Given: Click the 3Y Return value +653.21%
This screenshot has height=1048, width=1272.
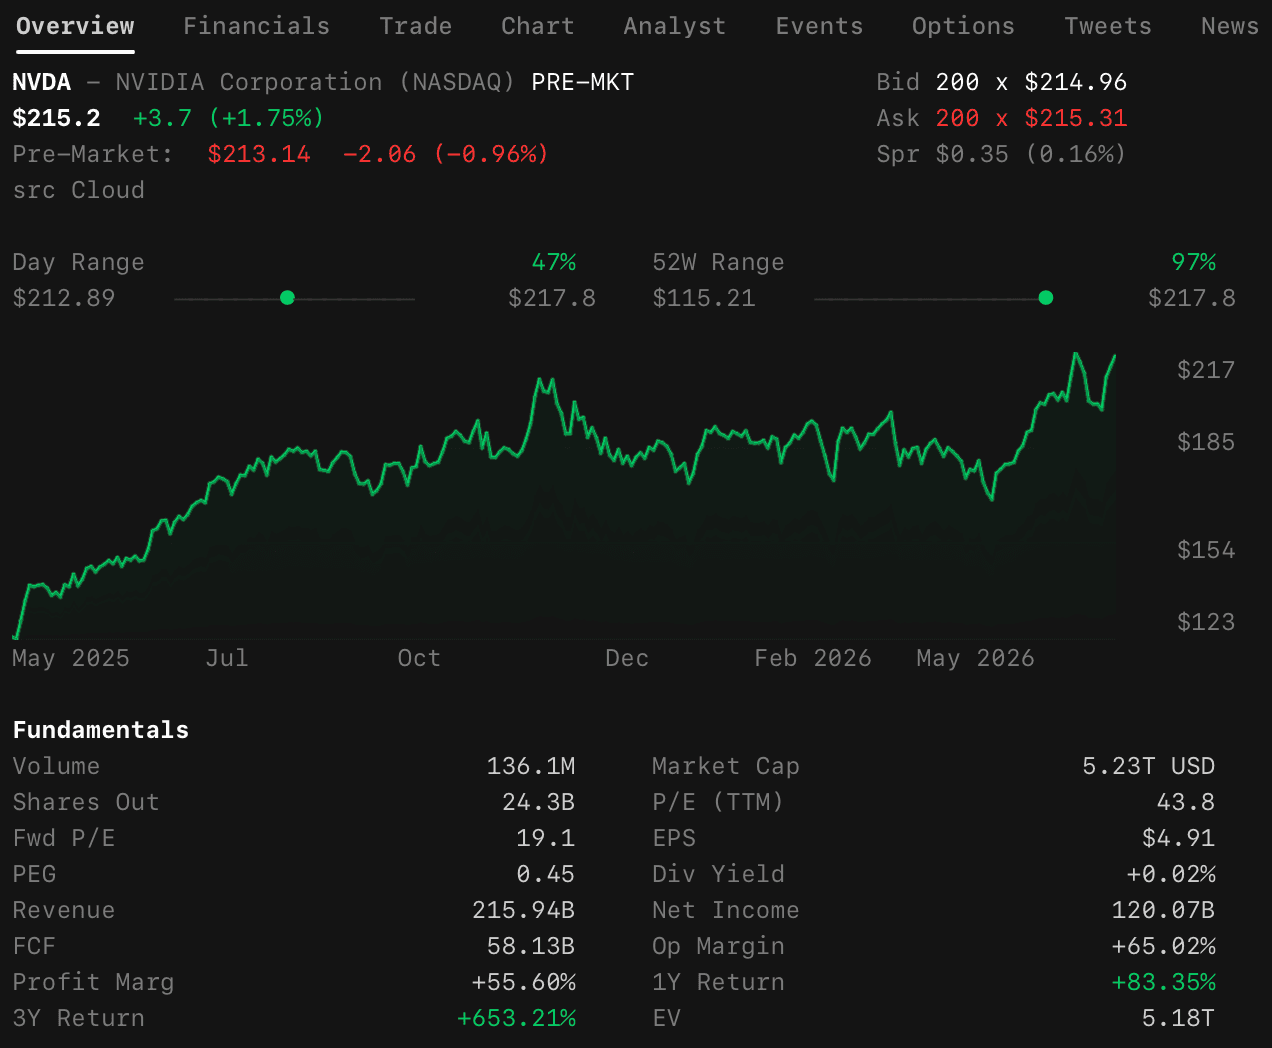Looking at the screenshot, I should (x=517, y=1018).
